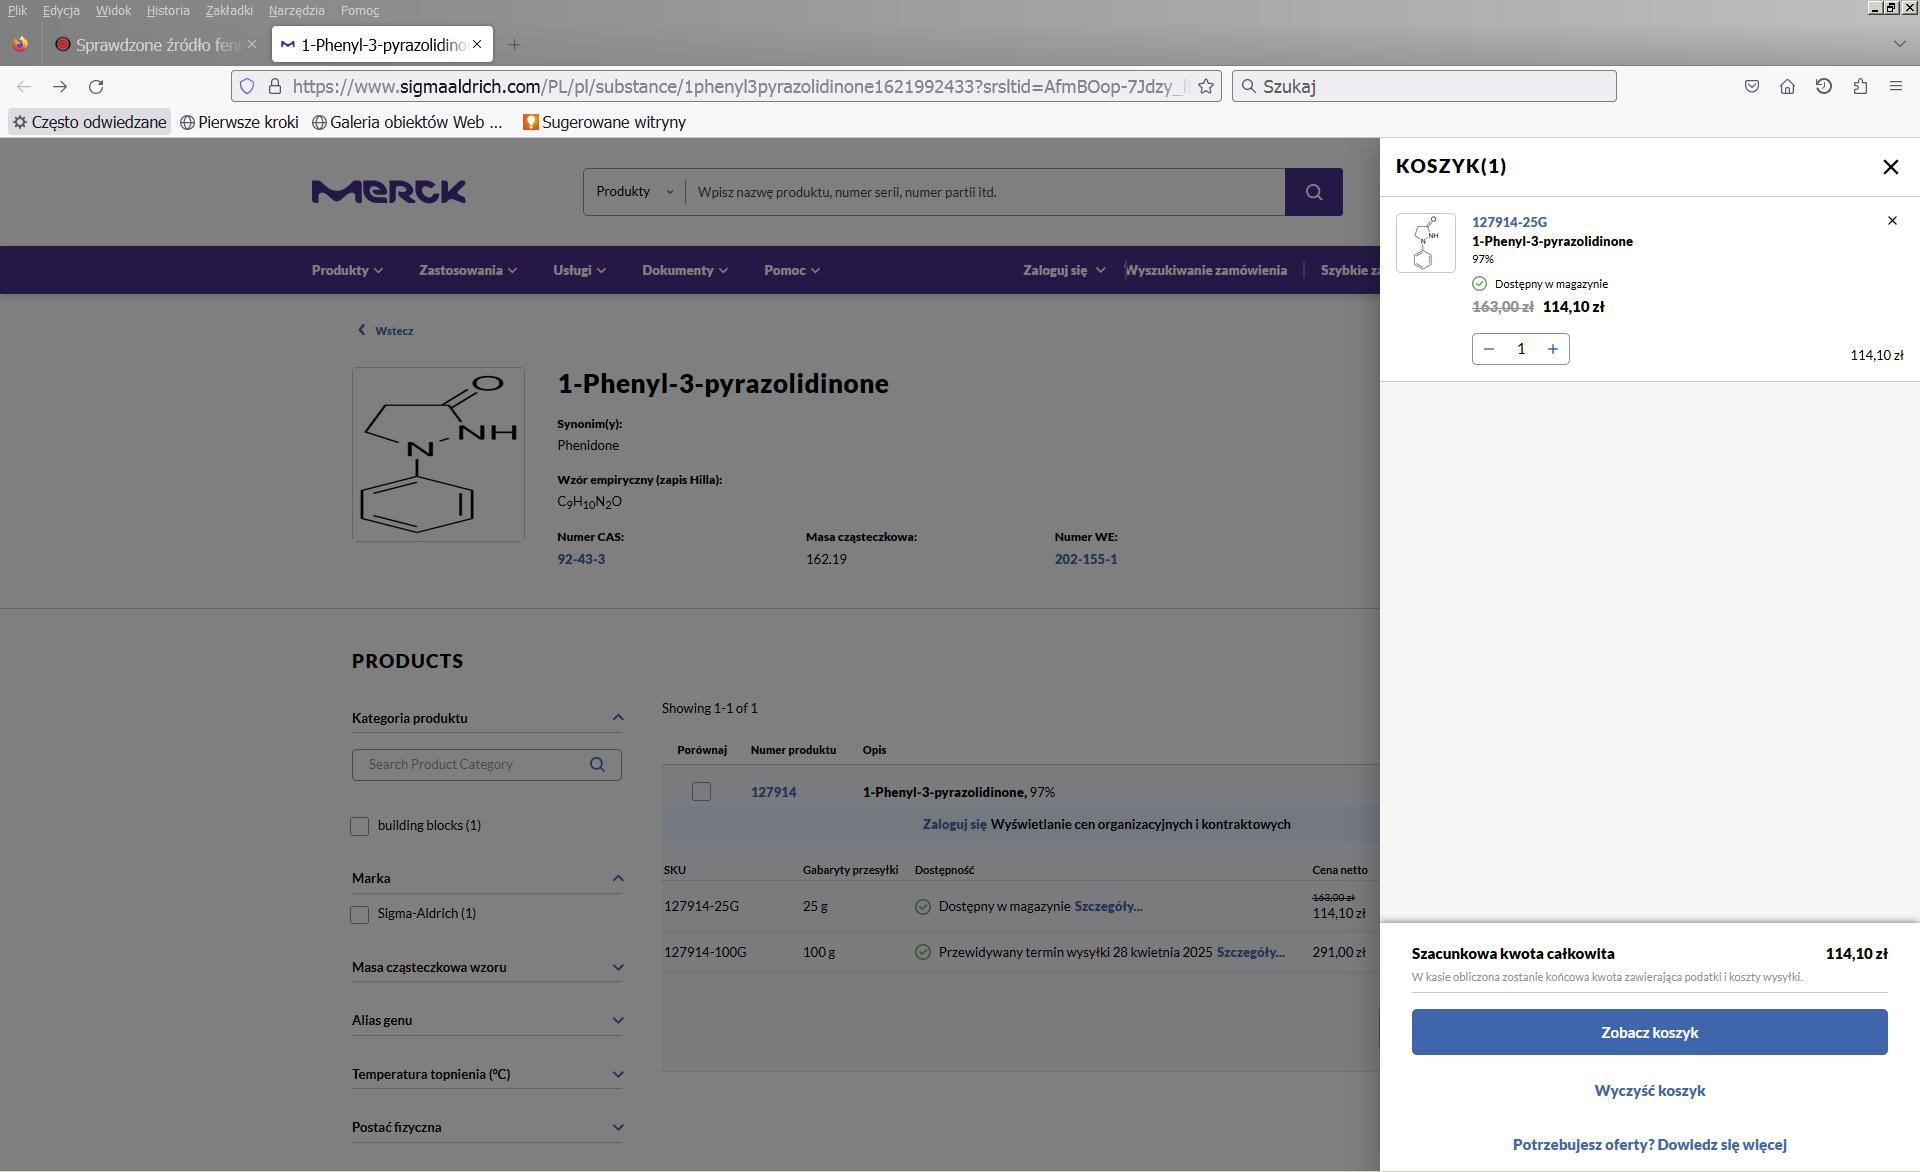Select compare checkbox for product 127914
Viewport: 1920px width, 1172px height.
click(701, 792)
